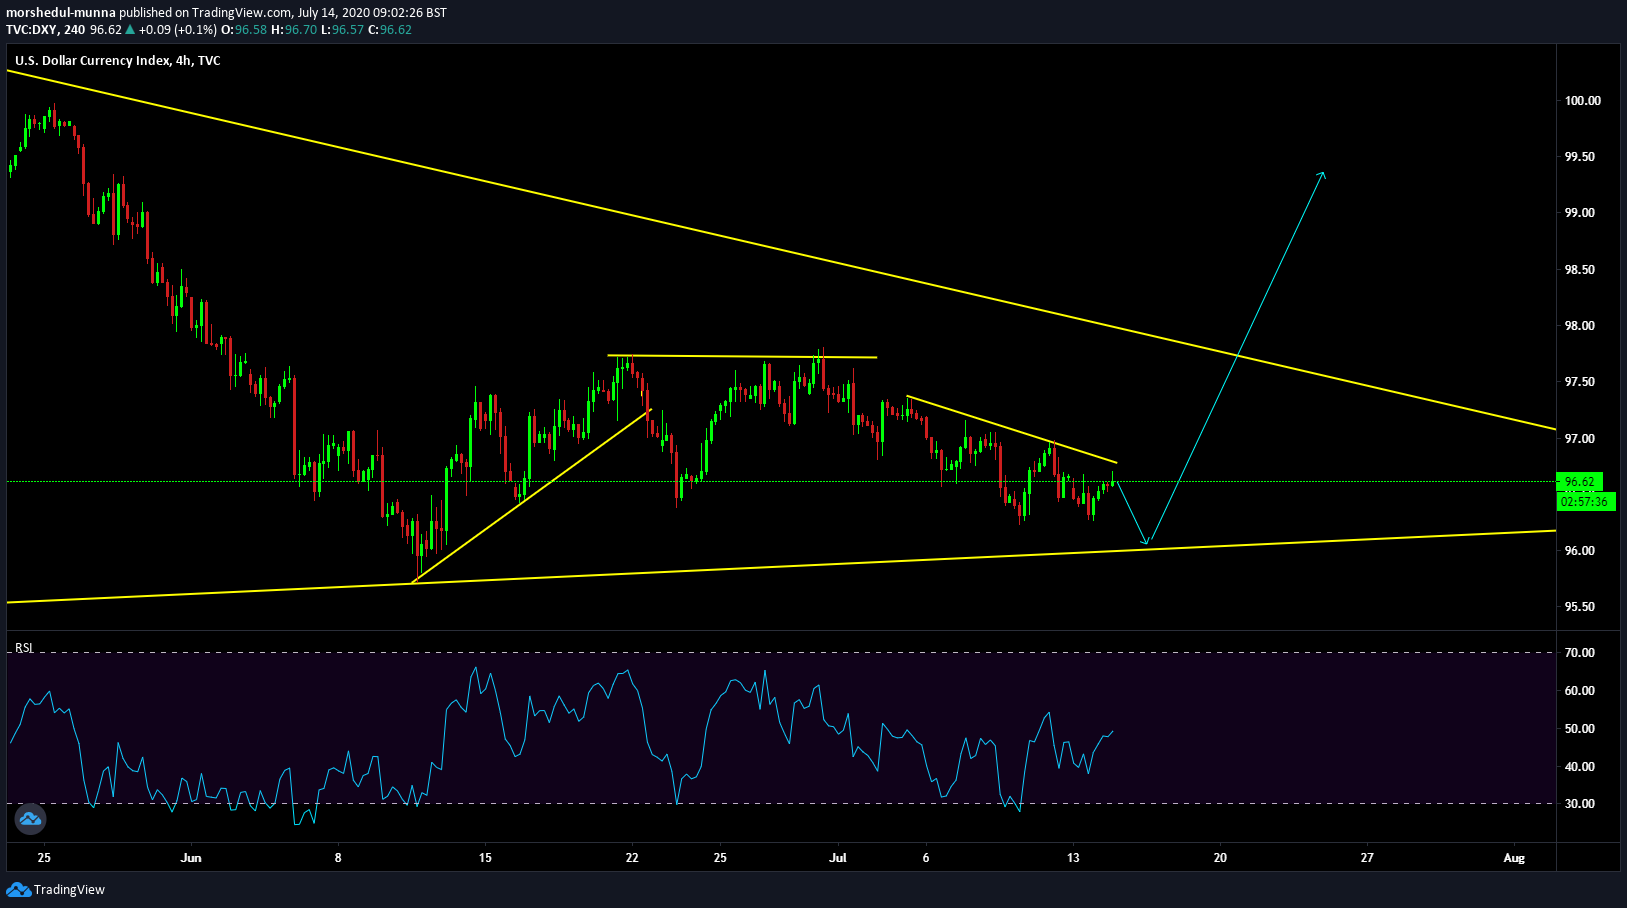Click the 98.00 price axis label

1580,326
